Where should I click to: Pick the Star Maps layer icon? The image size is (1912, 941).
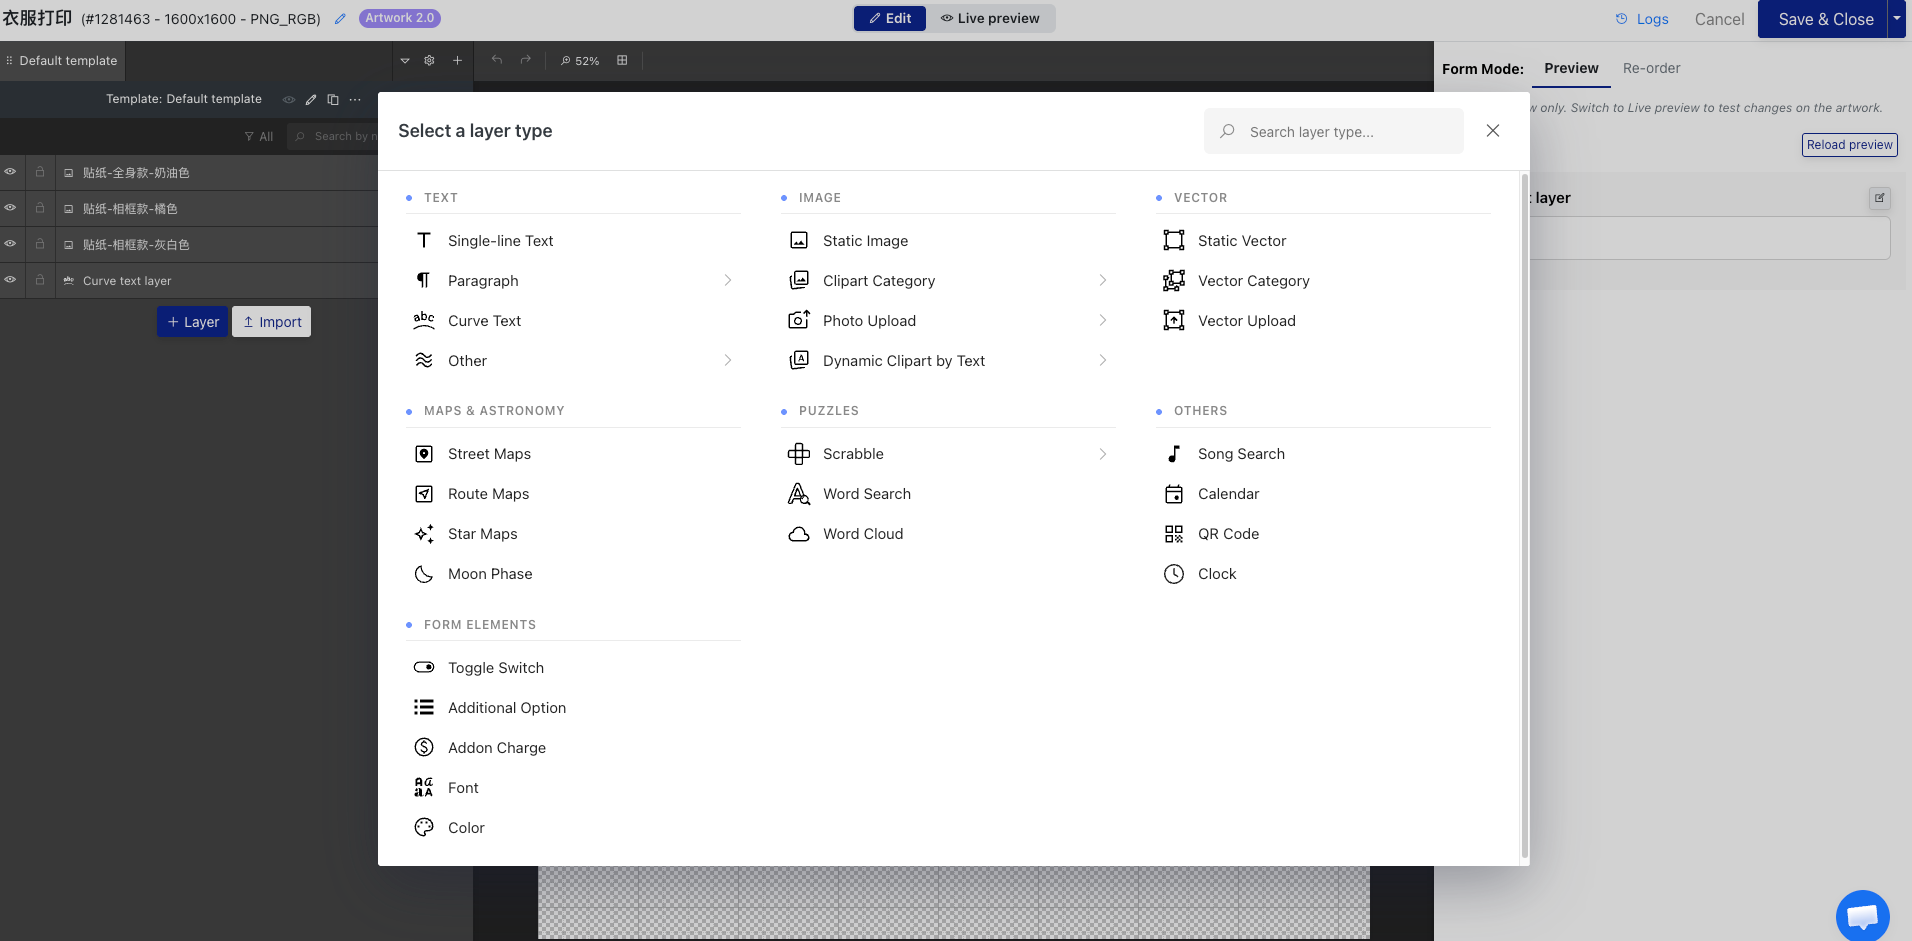tap(424, 534)
